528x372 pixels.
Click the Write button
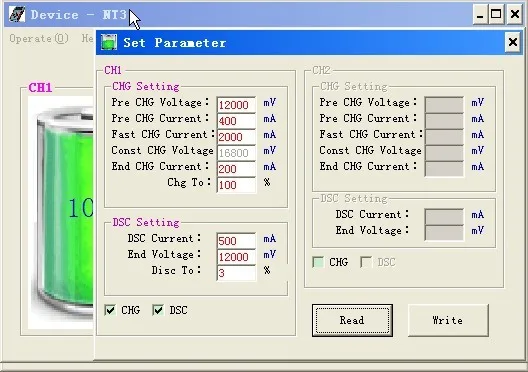click(x=448, y=320)
